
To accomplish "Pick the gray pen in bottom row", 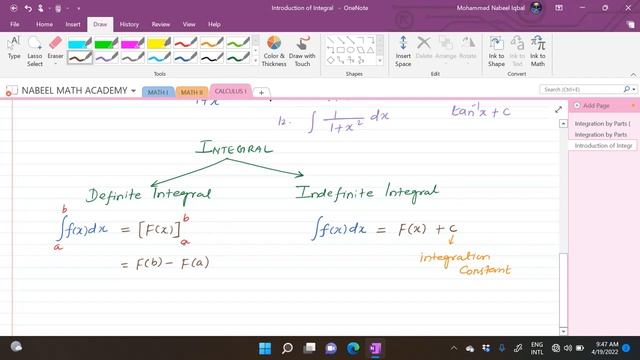I will pos(133,58).
